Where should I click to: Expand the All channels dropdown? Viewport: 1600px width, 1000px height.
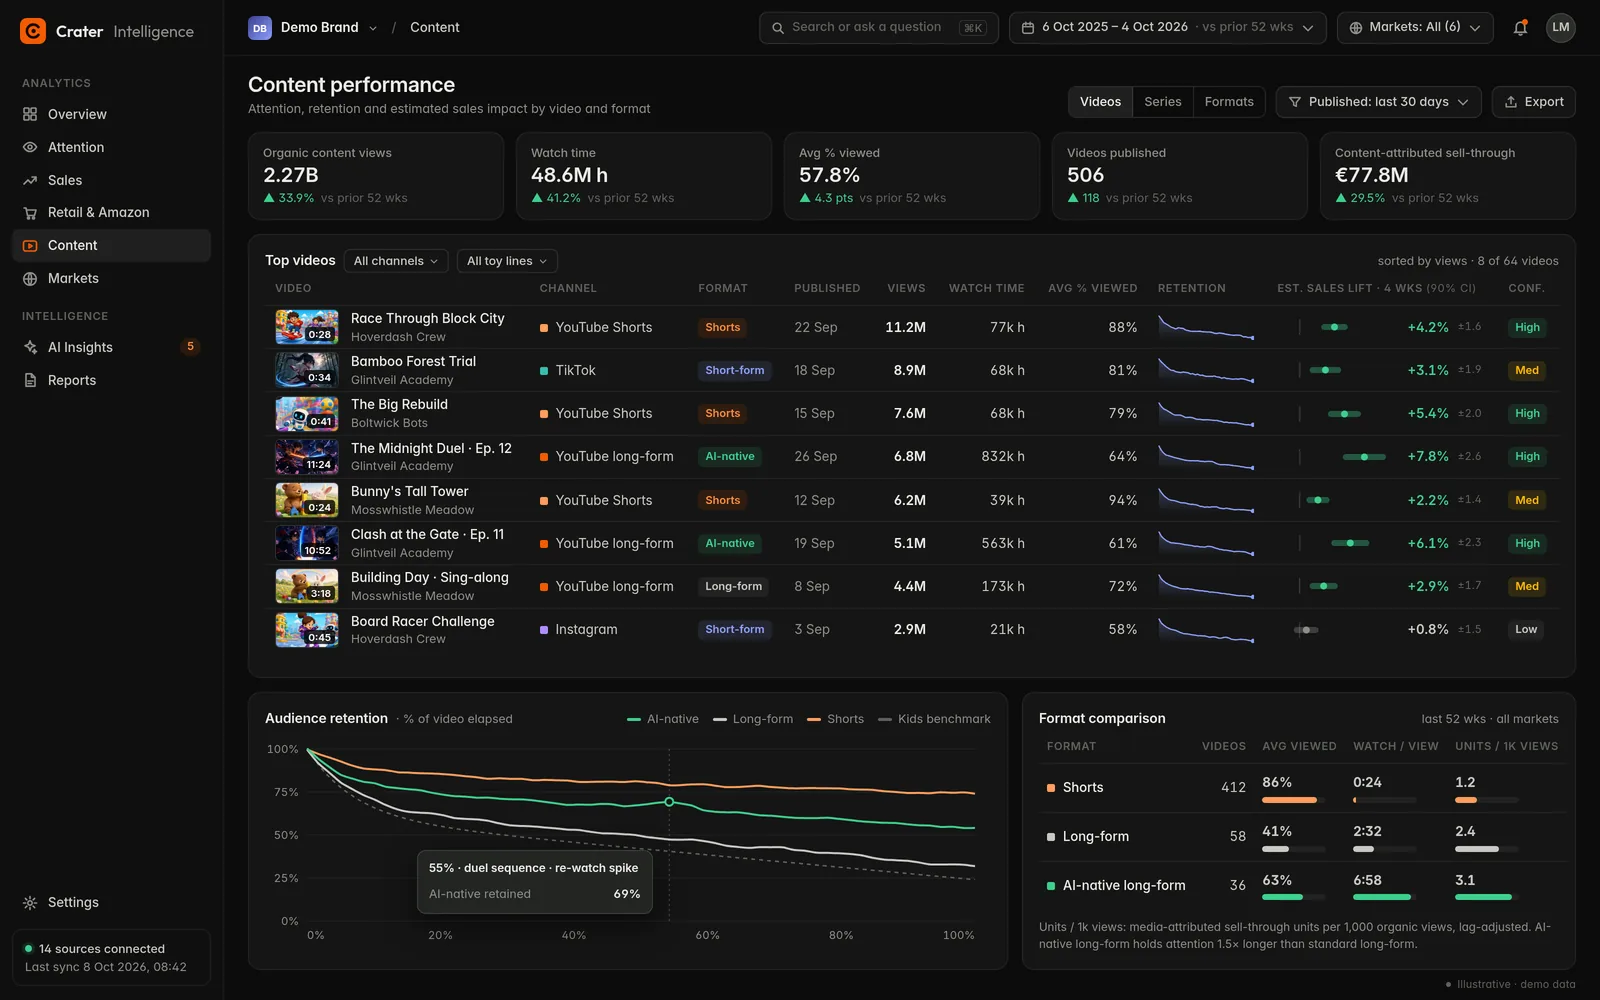(396, 261)
